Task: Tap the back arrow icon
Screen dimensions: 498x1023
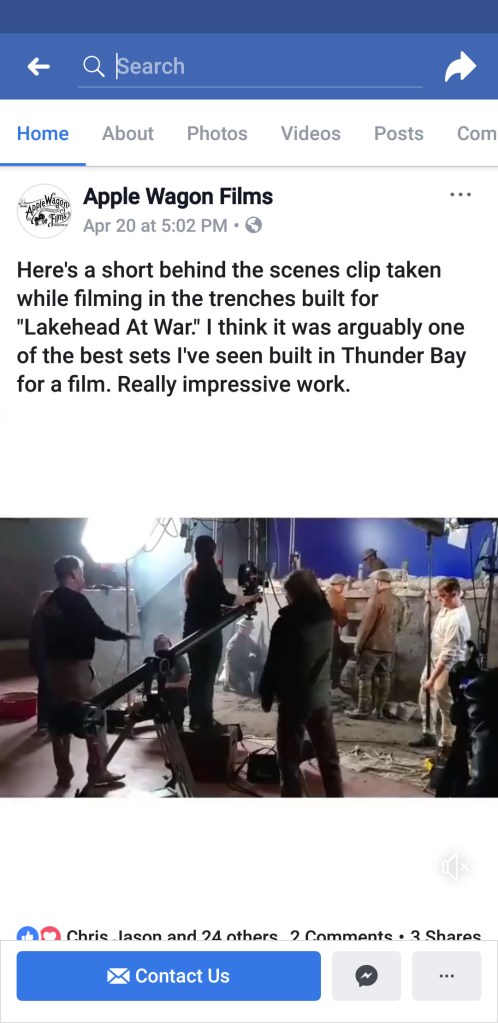Action: point(39,67)
